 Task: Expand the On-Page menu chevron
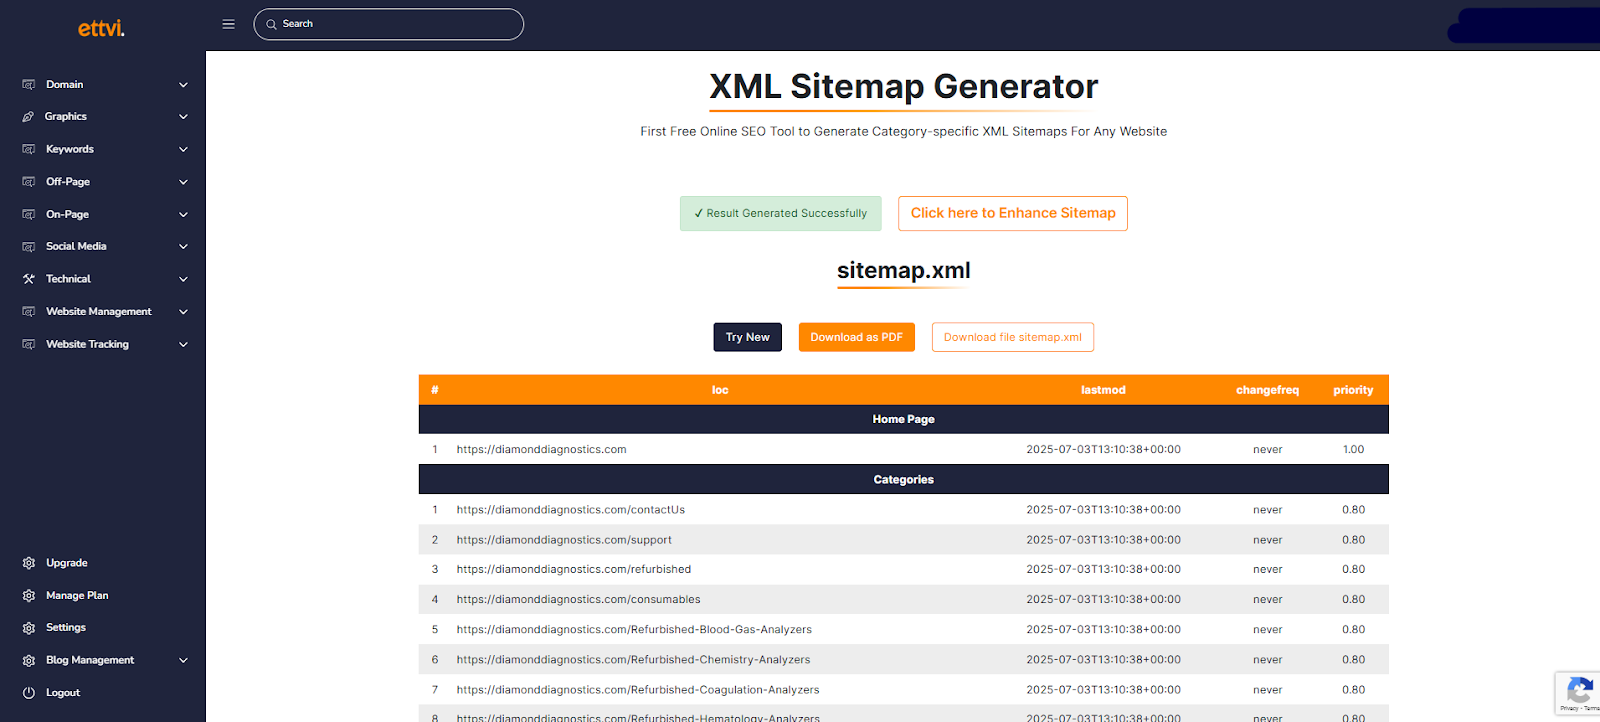tap(183, 214)
